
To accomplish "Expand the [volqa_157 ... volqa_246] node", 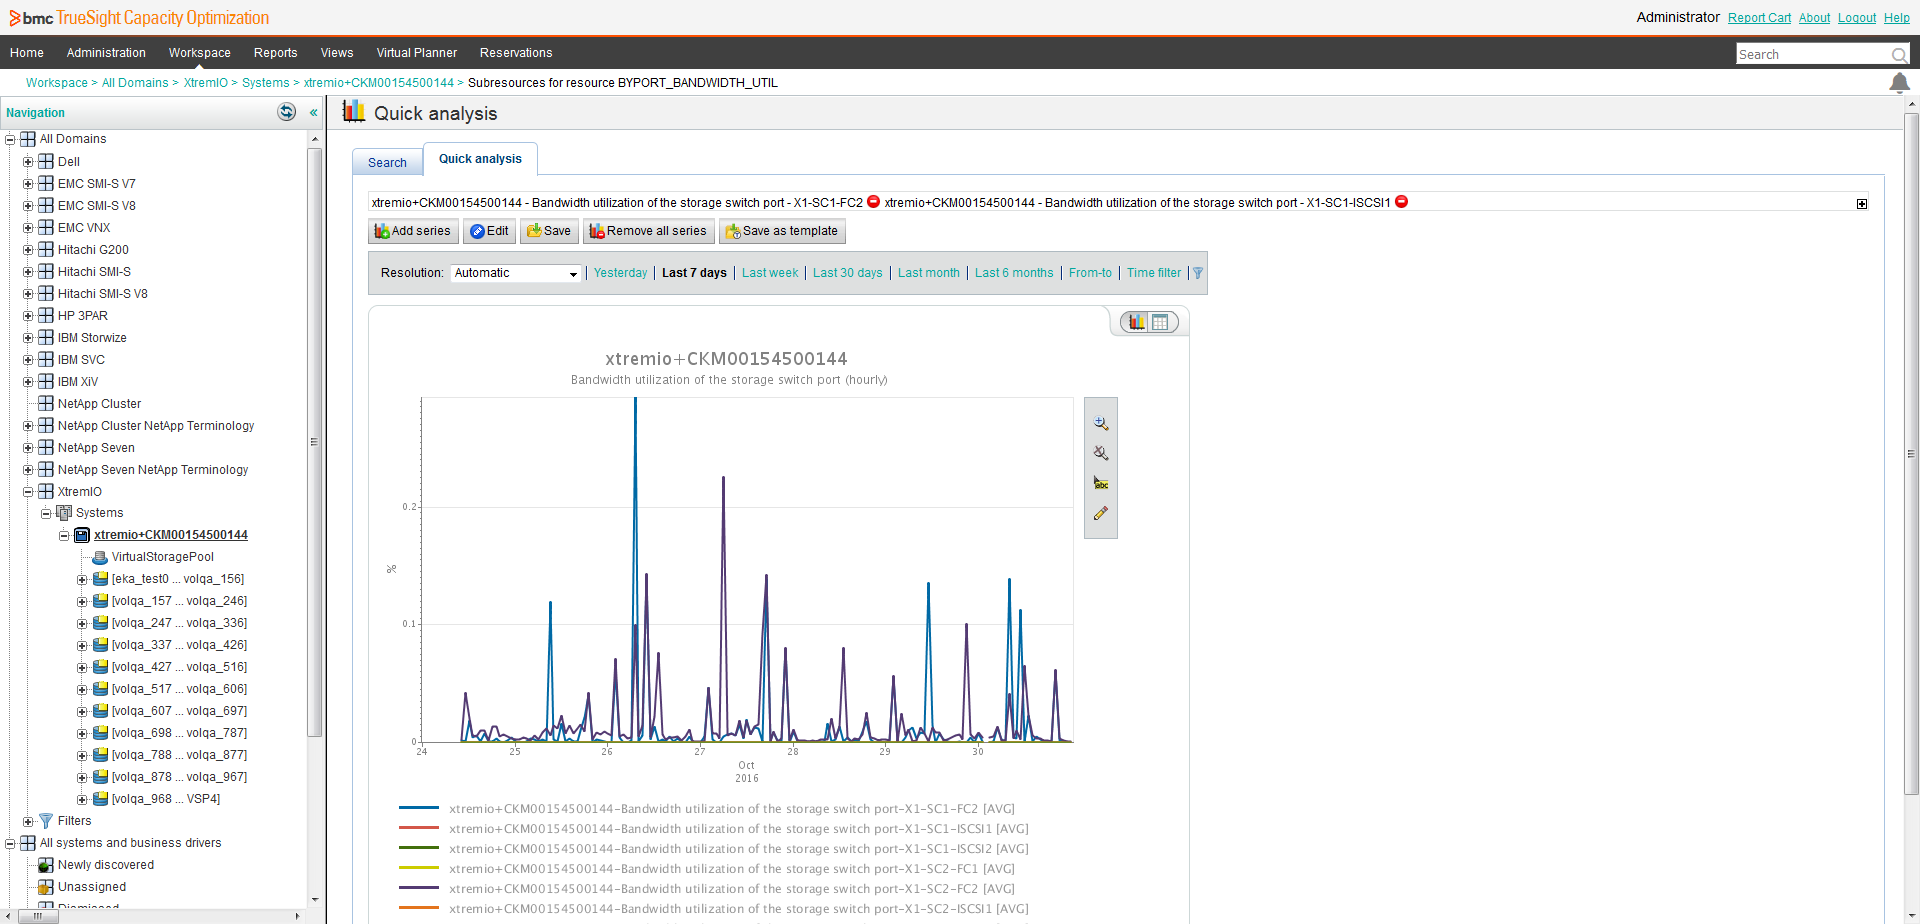I will (82, 602).
